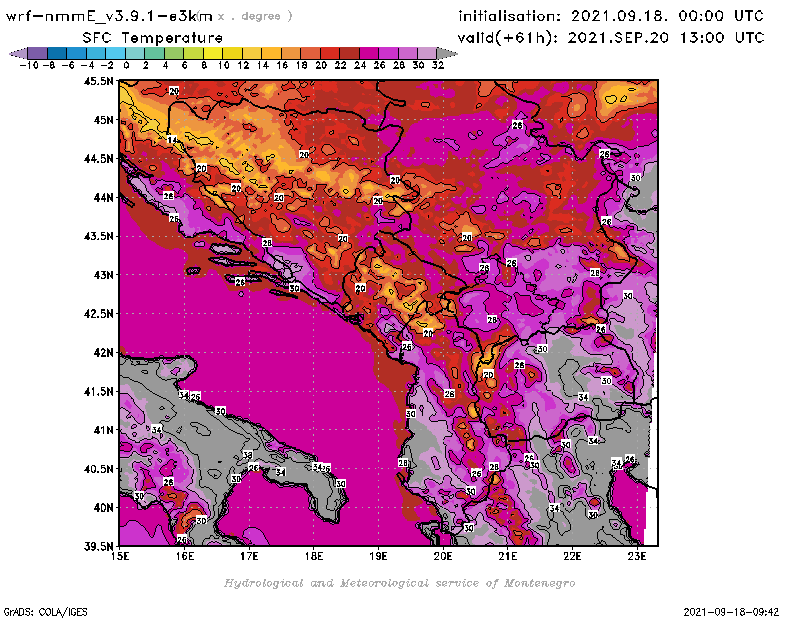Screen dimensions: 800x618
Task: Click the 'Hydrological and Meteorological service of Montenegro' credit
Action: [399, 583]
